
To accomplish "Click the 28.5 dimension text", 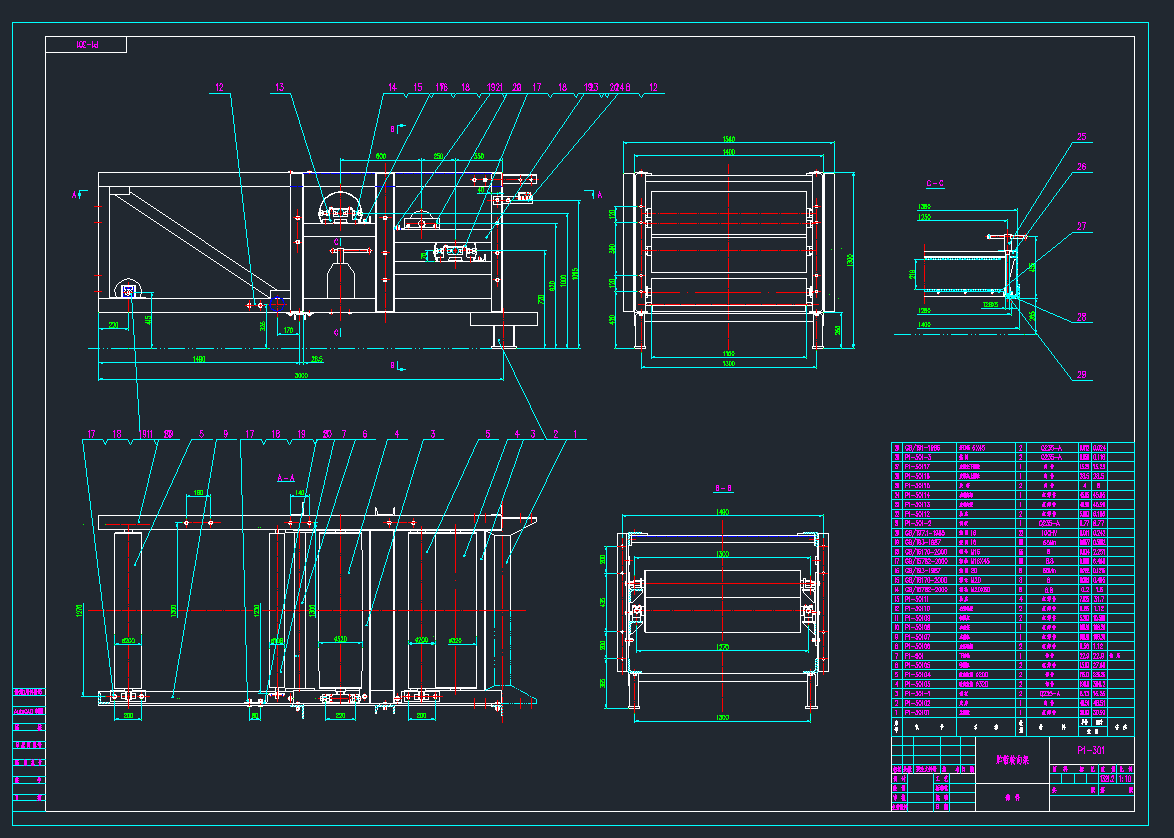I will click(317, 359).
